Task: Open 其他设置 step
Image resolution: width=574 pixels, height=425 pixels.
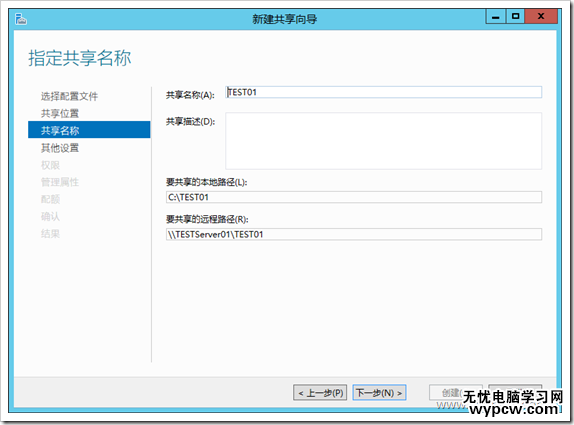Action: [60, 148]
